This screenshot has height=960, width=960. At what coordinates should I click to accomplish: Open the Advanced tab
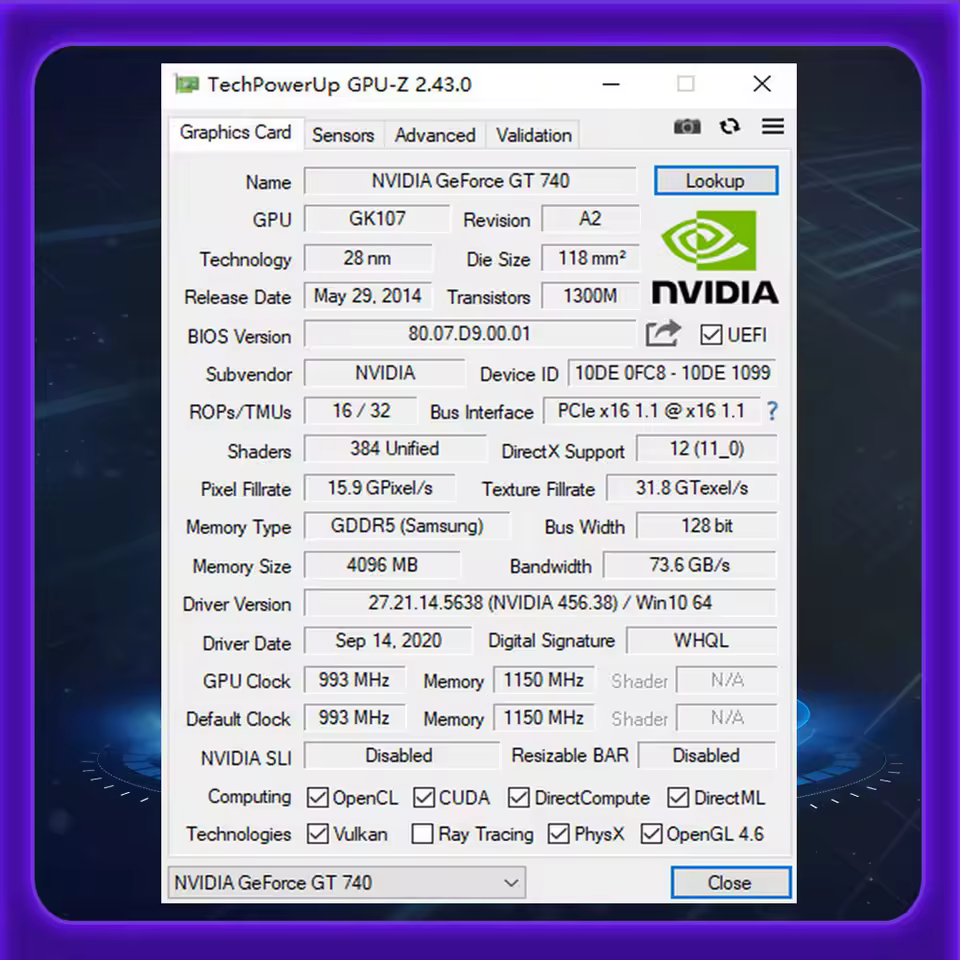[x=435, y=135]
